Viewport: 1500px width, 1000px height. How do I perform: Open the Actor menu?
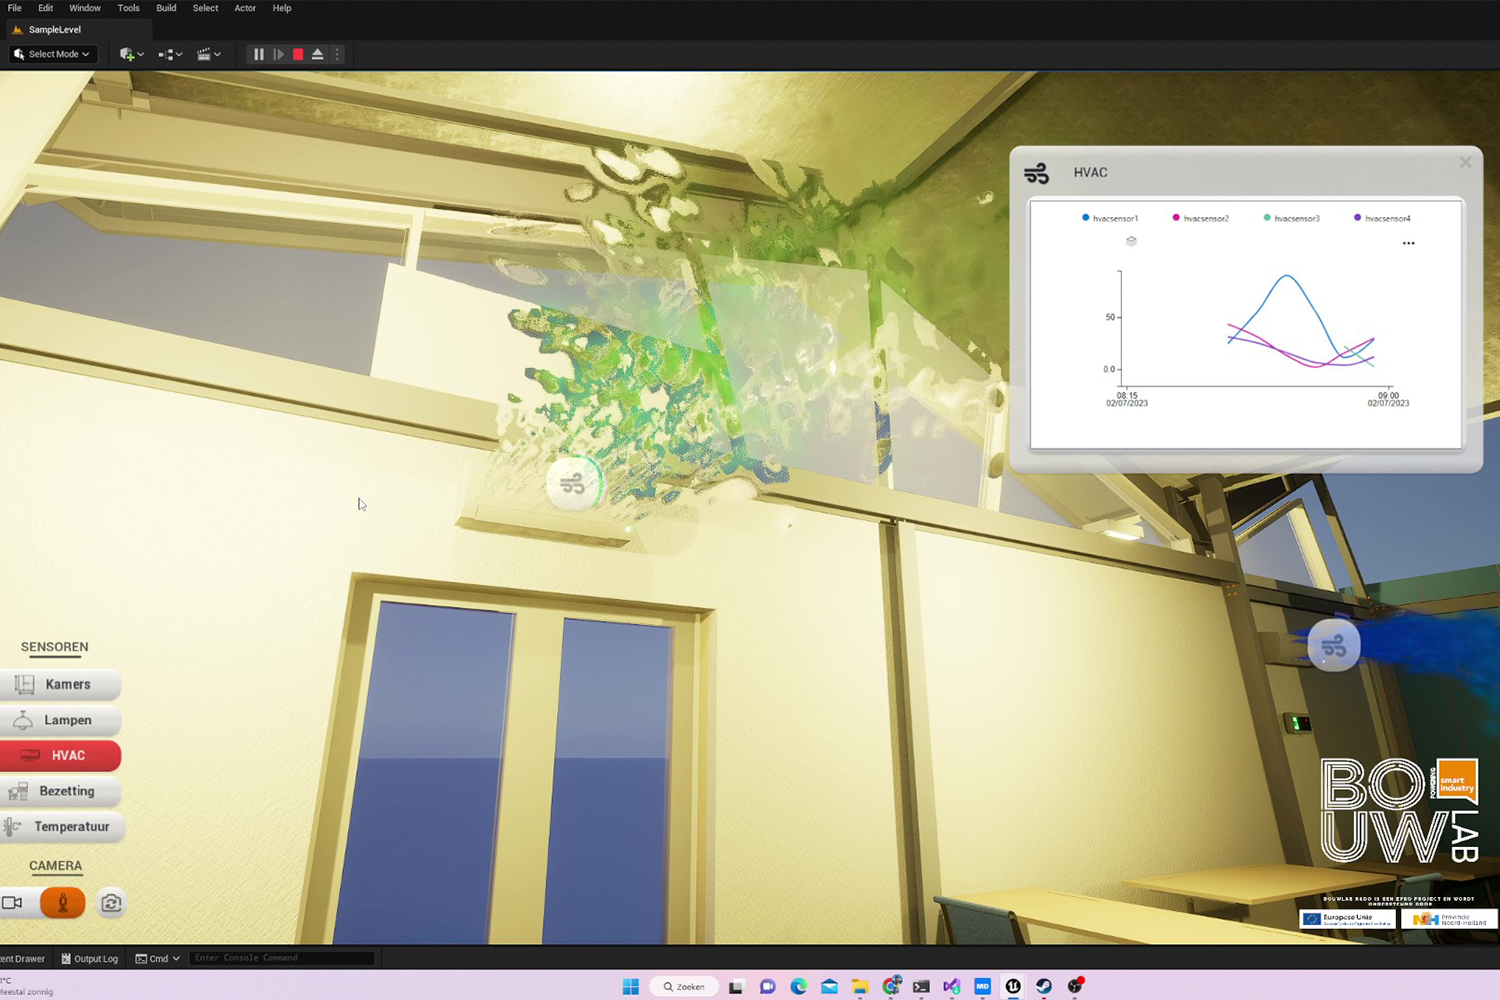245,8
